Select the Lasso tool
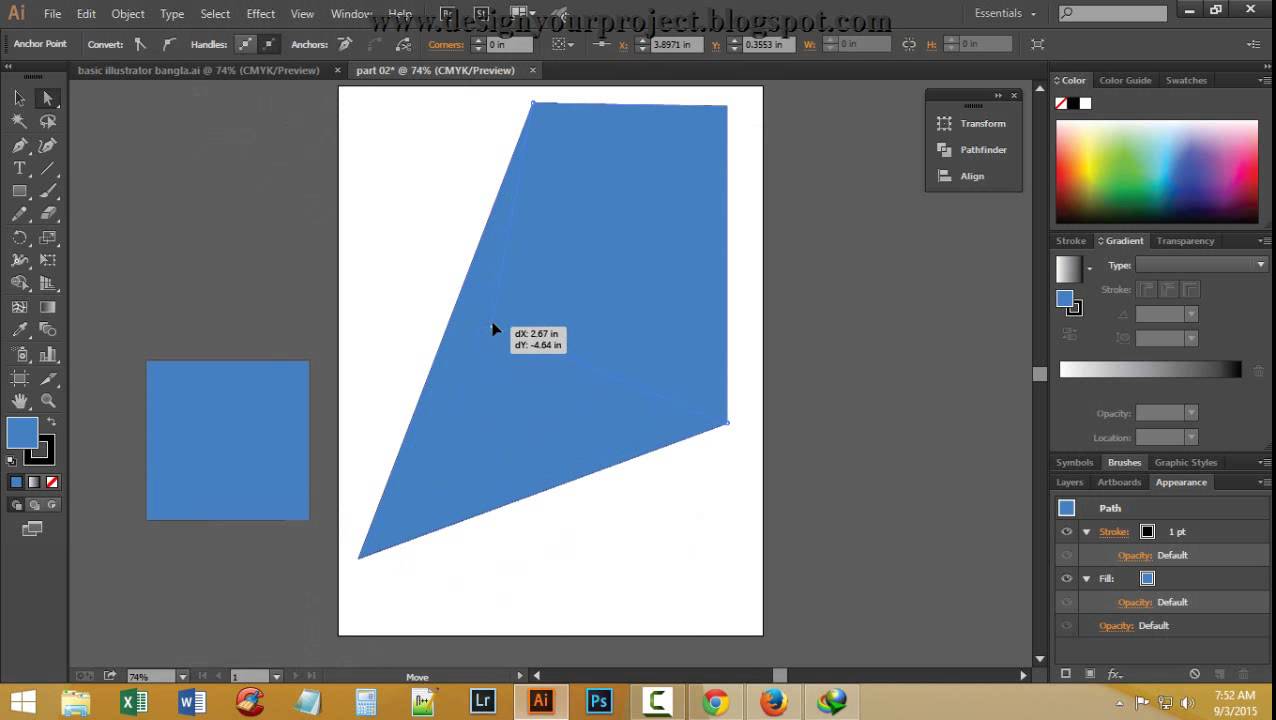 pyautogui.click(x=47, y=121)
